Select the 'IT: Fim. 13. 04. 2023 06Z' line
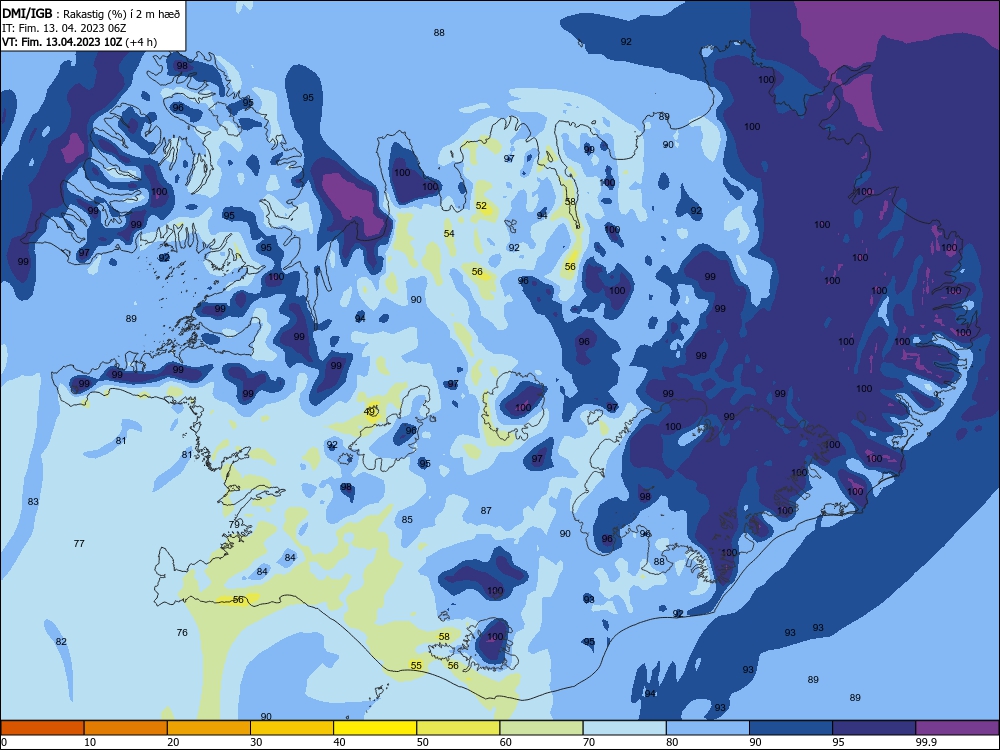Screen dimensions: 1000x750 [64, 28]
